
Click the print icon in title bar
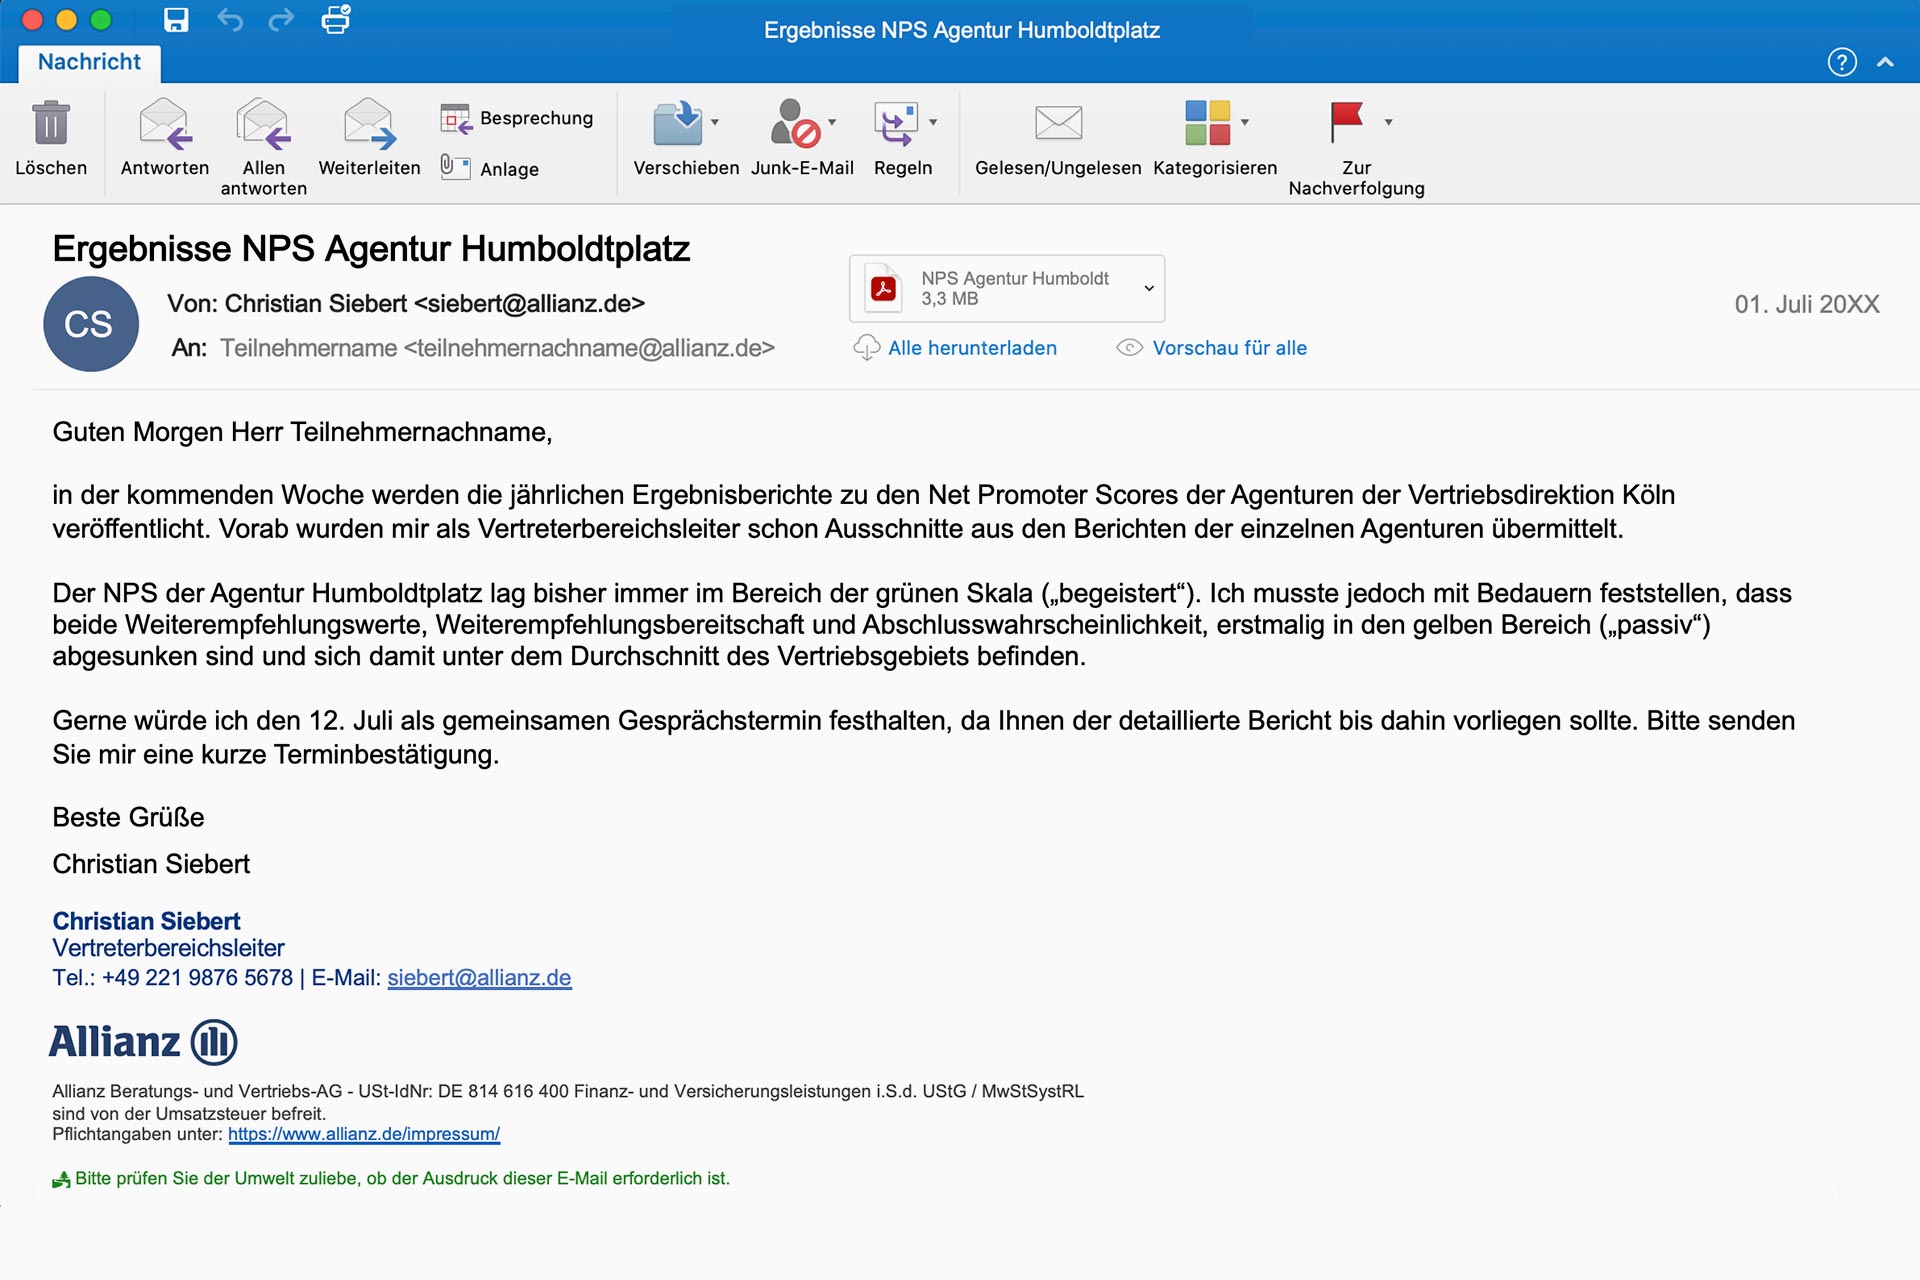pos(336,20)
